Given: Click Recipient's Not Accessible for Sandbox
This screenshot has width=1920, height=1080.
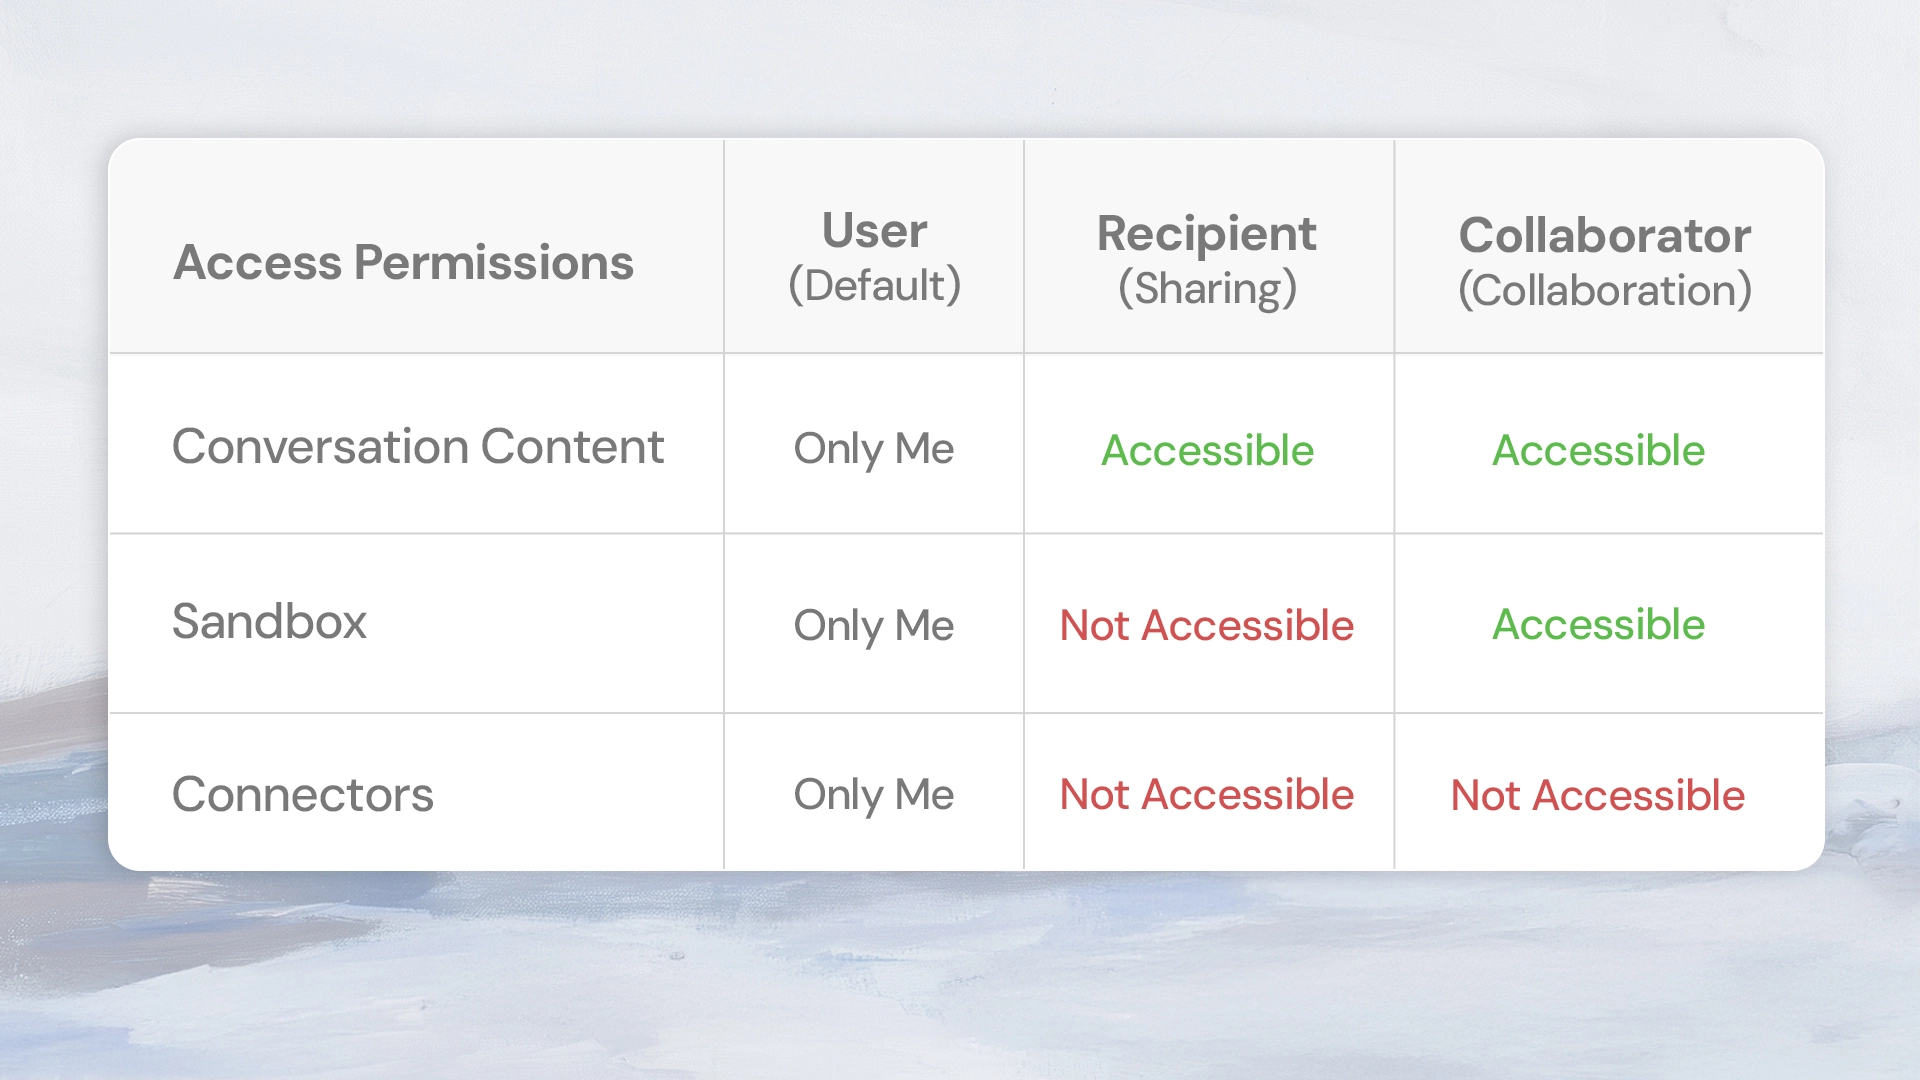Looking at the screenshot, I should click(x=1206, y=626).
